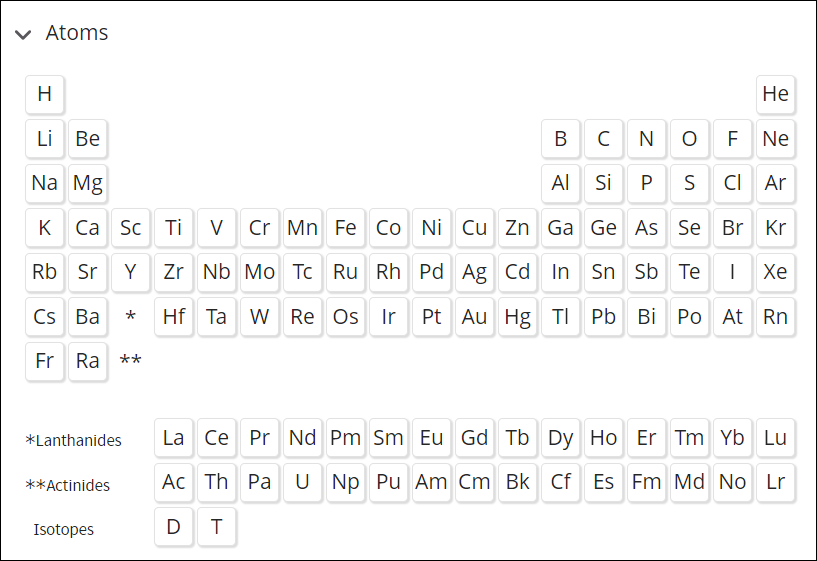817x561 pixels.
Task: Select the Tungsten W atom button
Action: click(259, 317)
